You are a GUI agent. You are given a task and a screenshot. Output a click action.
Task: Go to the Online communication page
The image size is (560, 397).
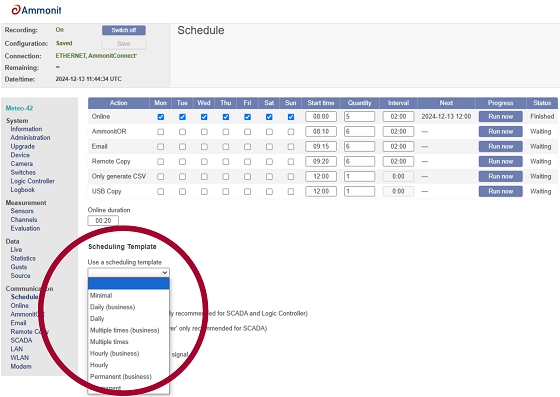click(19, 306)
